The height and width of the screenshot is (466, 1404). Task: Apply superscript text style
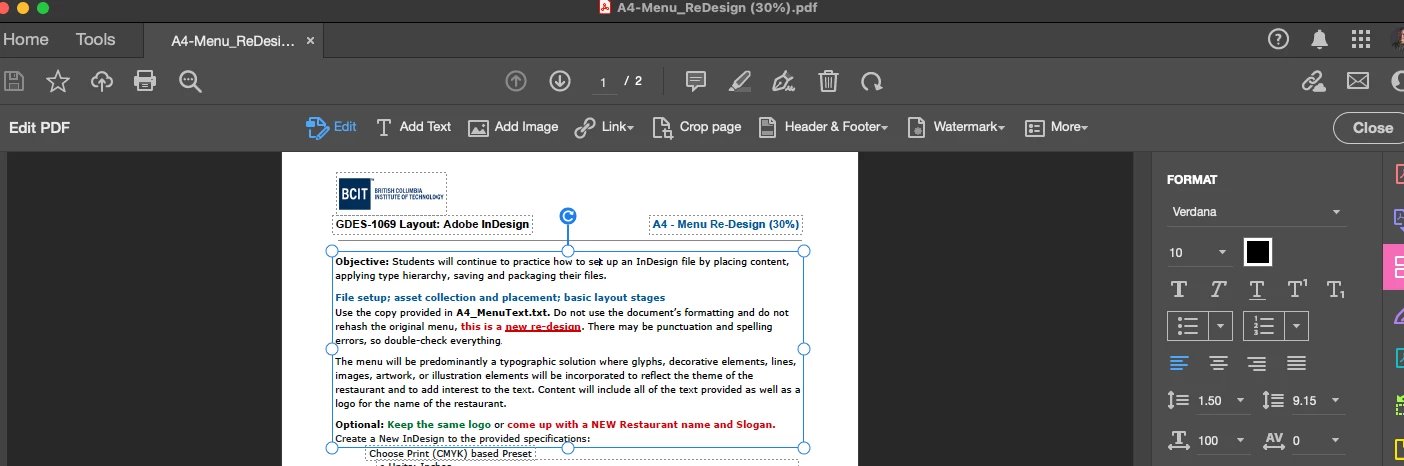click(x=1297, y=289)
